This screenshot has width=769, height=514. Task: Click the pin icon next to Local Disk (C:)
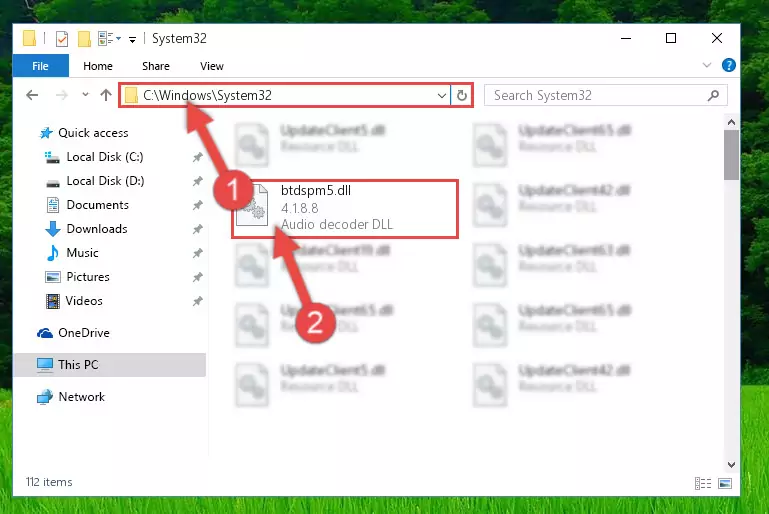(x=197, y=157)
